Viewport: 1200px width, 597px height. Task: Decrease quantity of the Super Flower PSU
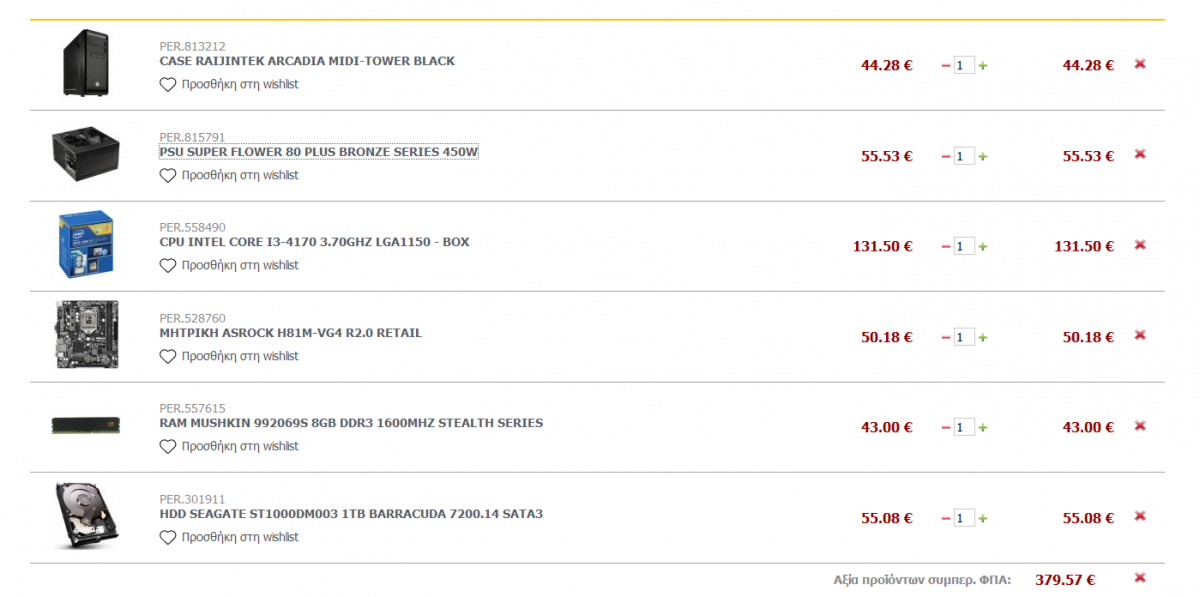coord(946,157)
